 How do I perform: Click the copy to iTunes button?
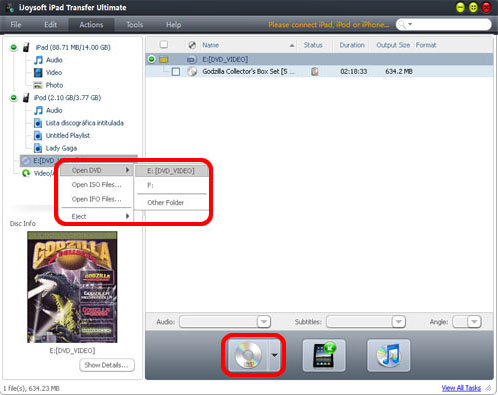(x=389, y=355)
